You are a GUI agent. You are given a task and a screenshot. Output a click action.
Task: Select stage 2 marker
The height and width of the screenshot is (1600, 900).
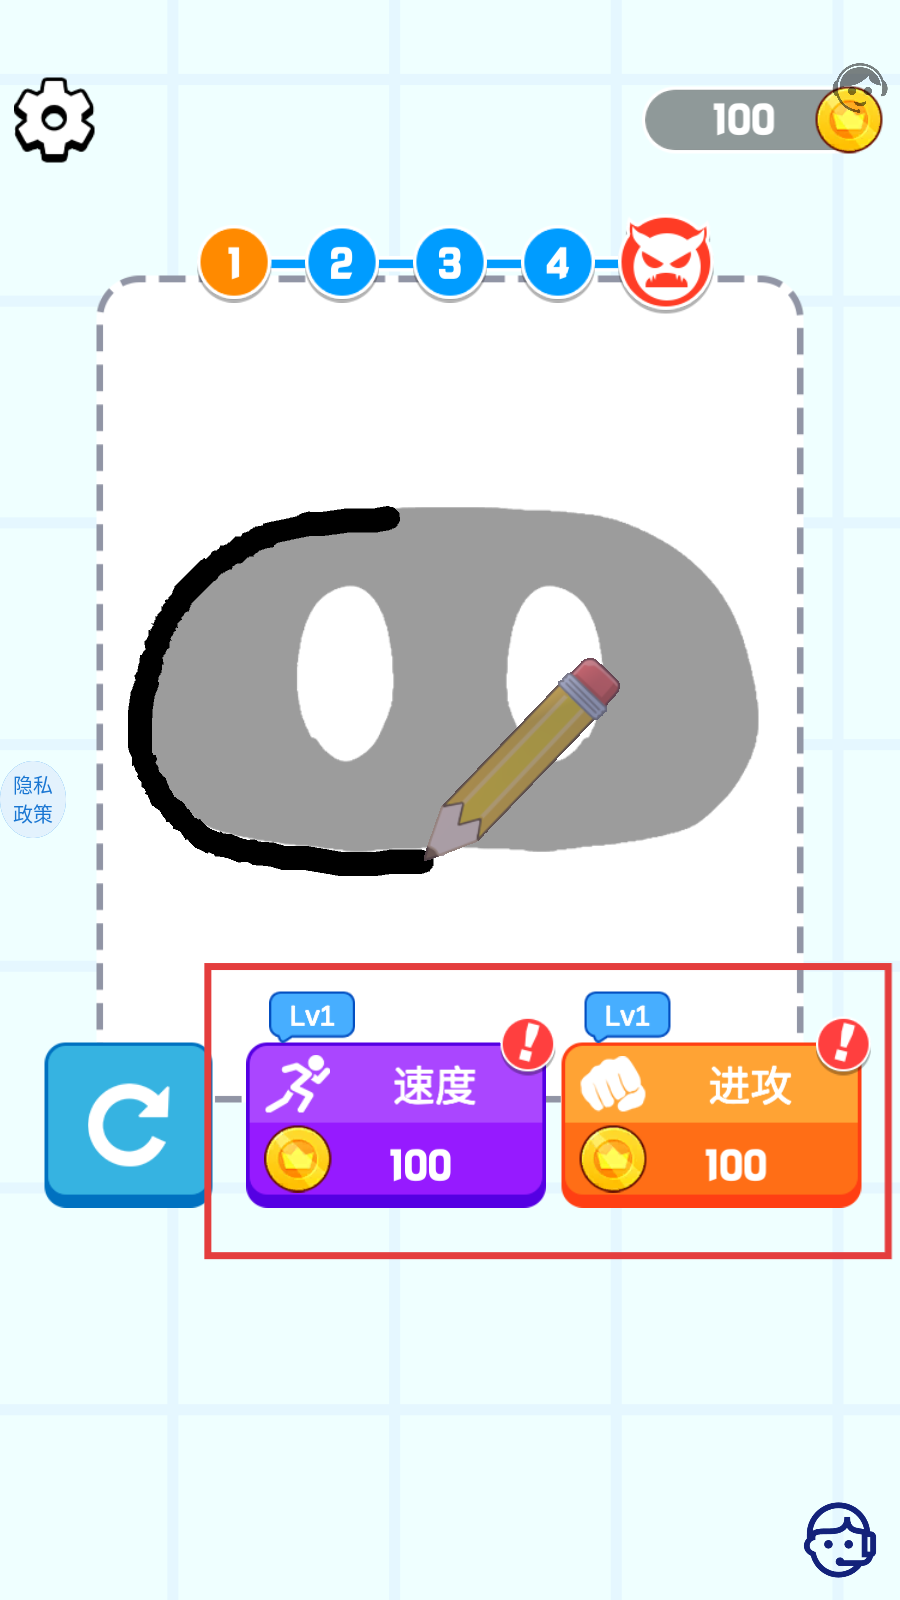click(x=342, y=264)
